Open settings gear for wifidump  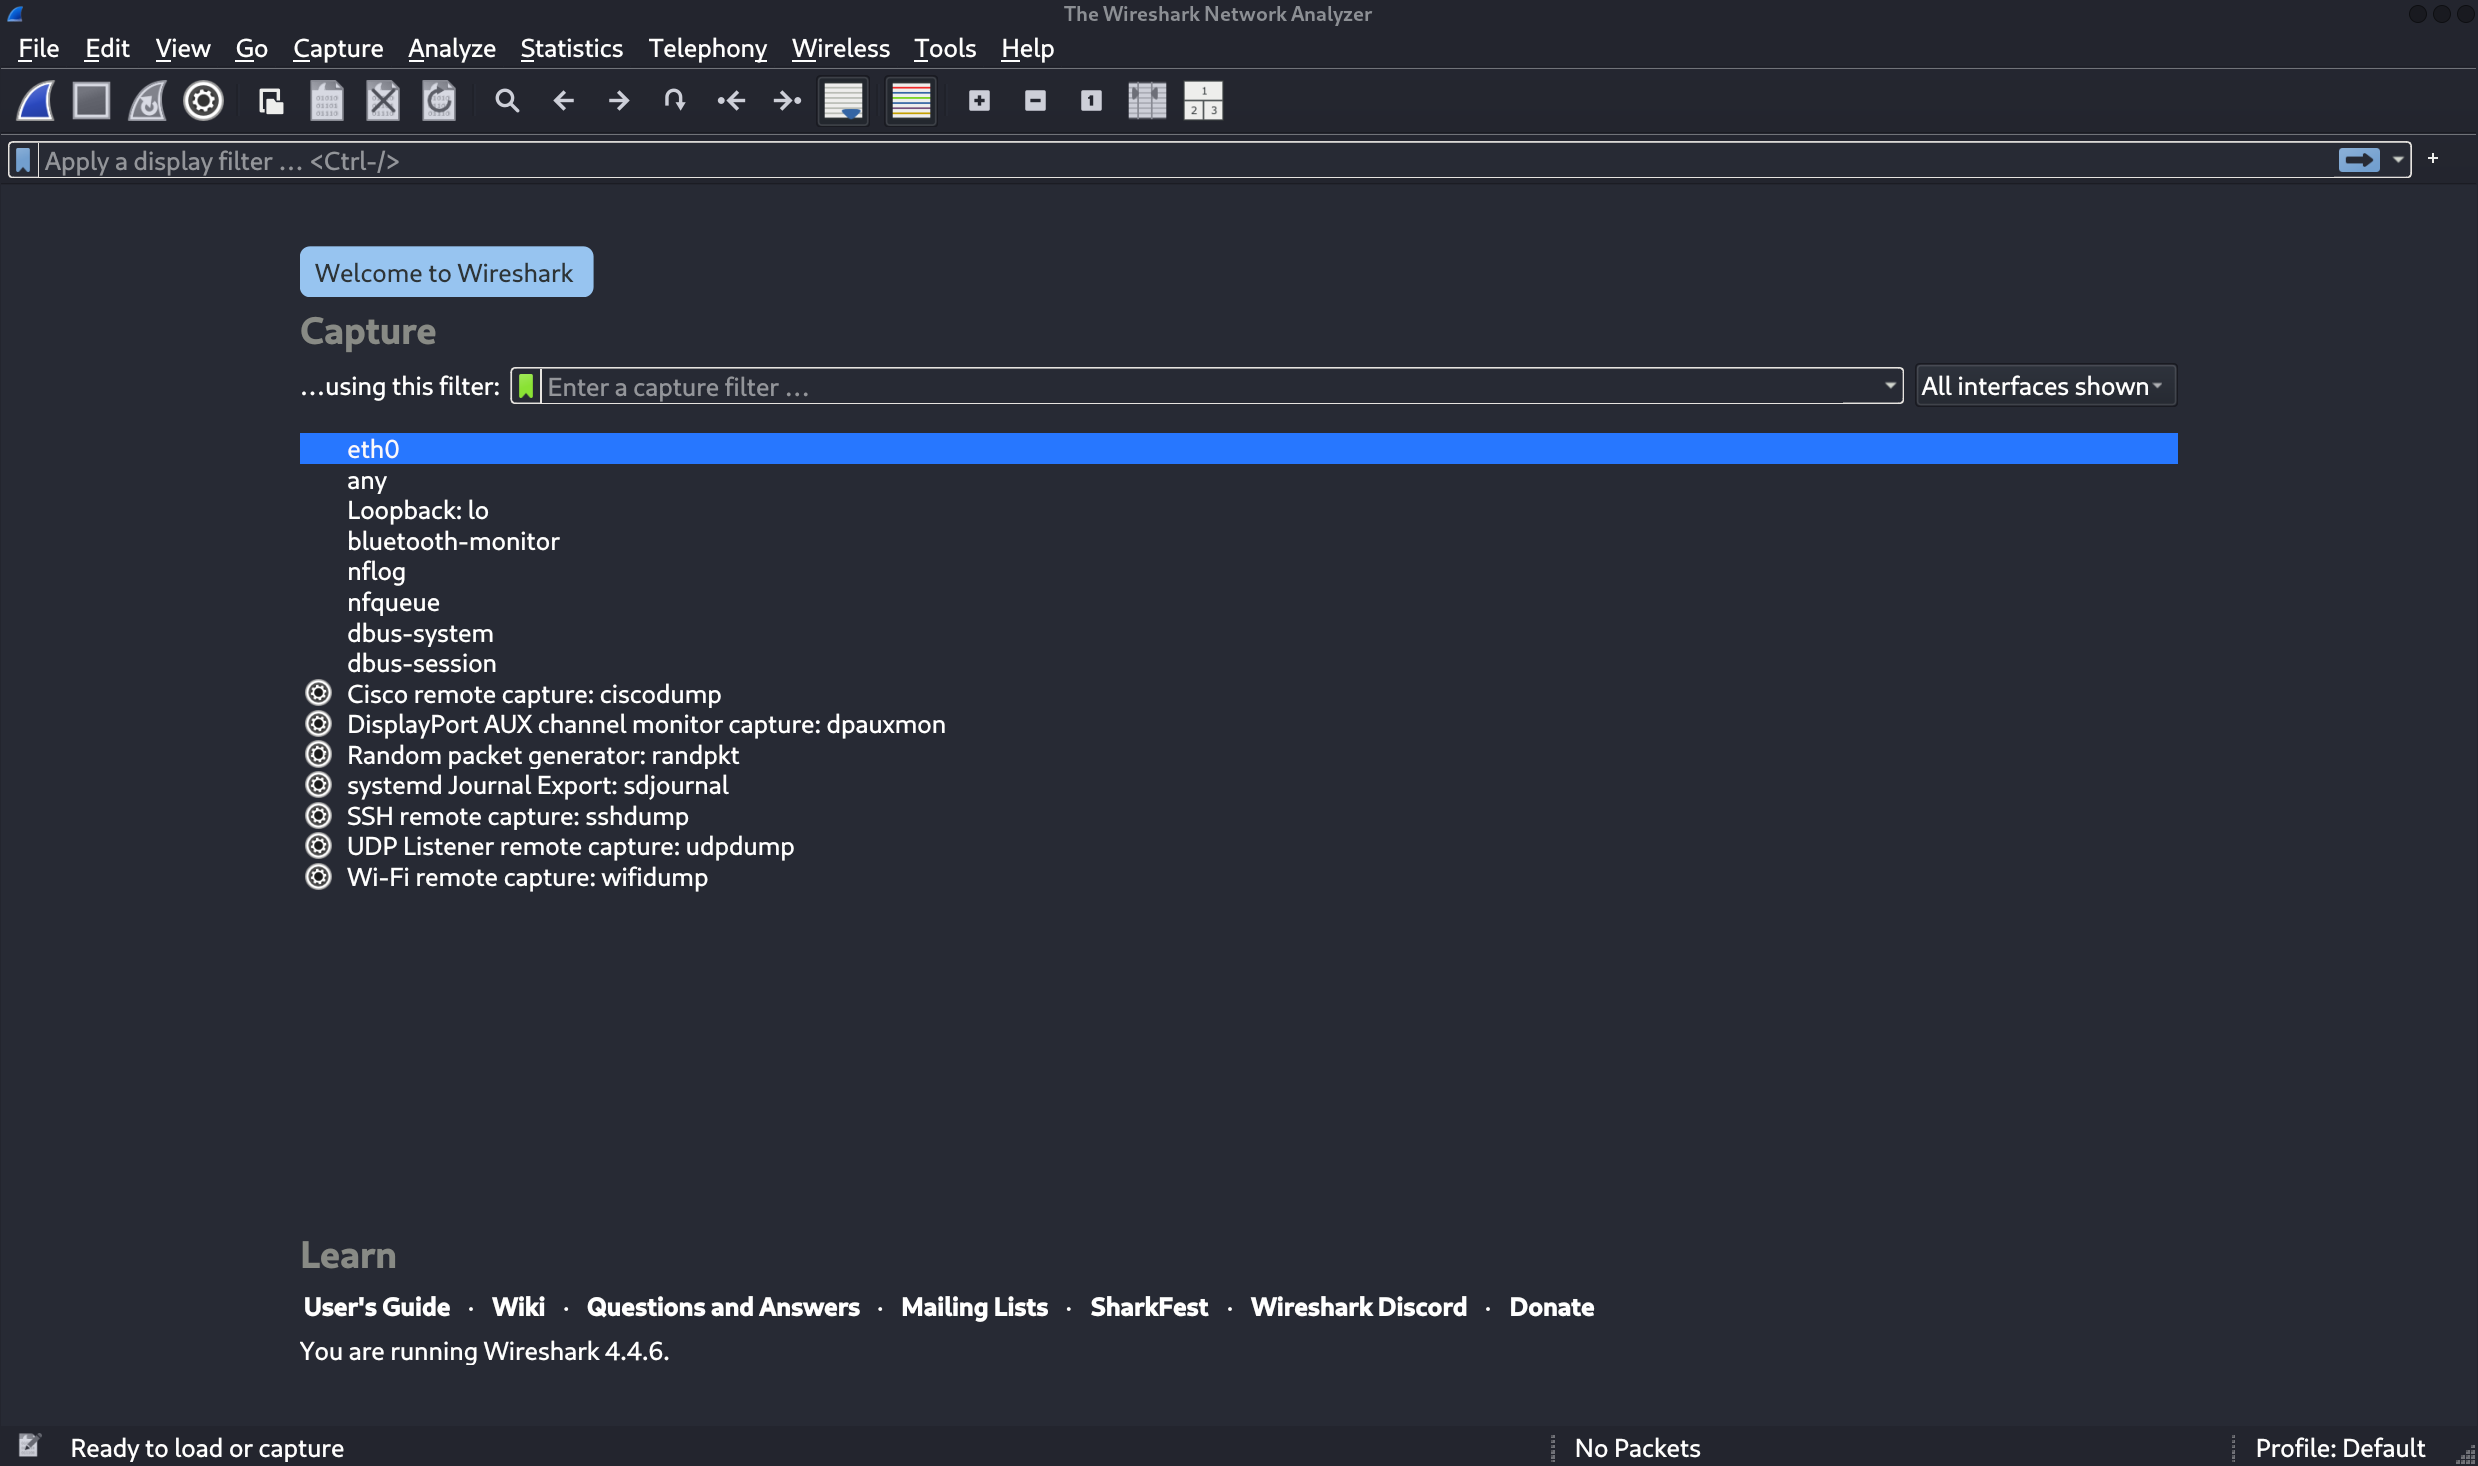pyautogui.click(x=318, y=877)
